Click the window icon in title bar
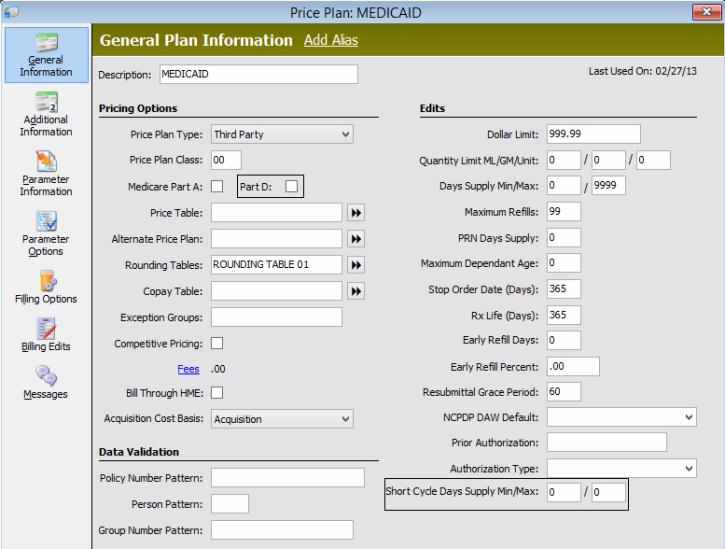This screenshot has height=549, width=725. [x=11, y=12]
